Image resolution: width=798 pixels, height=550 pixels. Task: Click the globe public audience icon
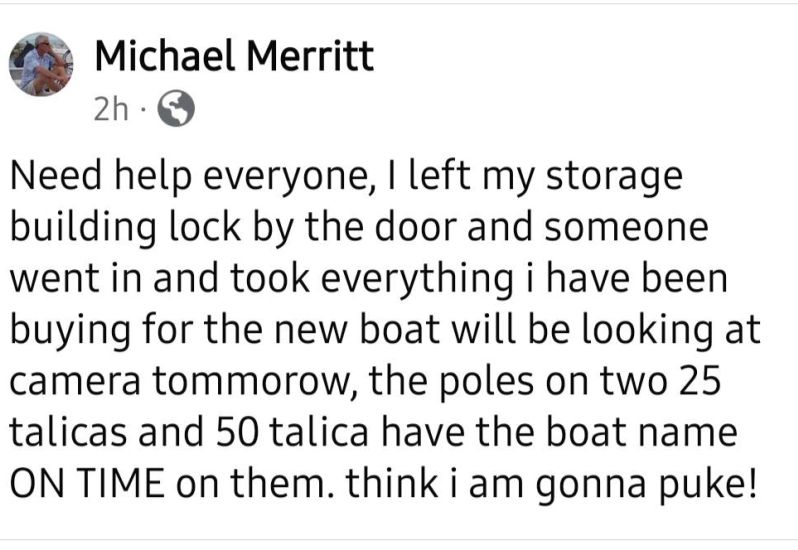coord(174,111)
